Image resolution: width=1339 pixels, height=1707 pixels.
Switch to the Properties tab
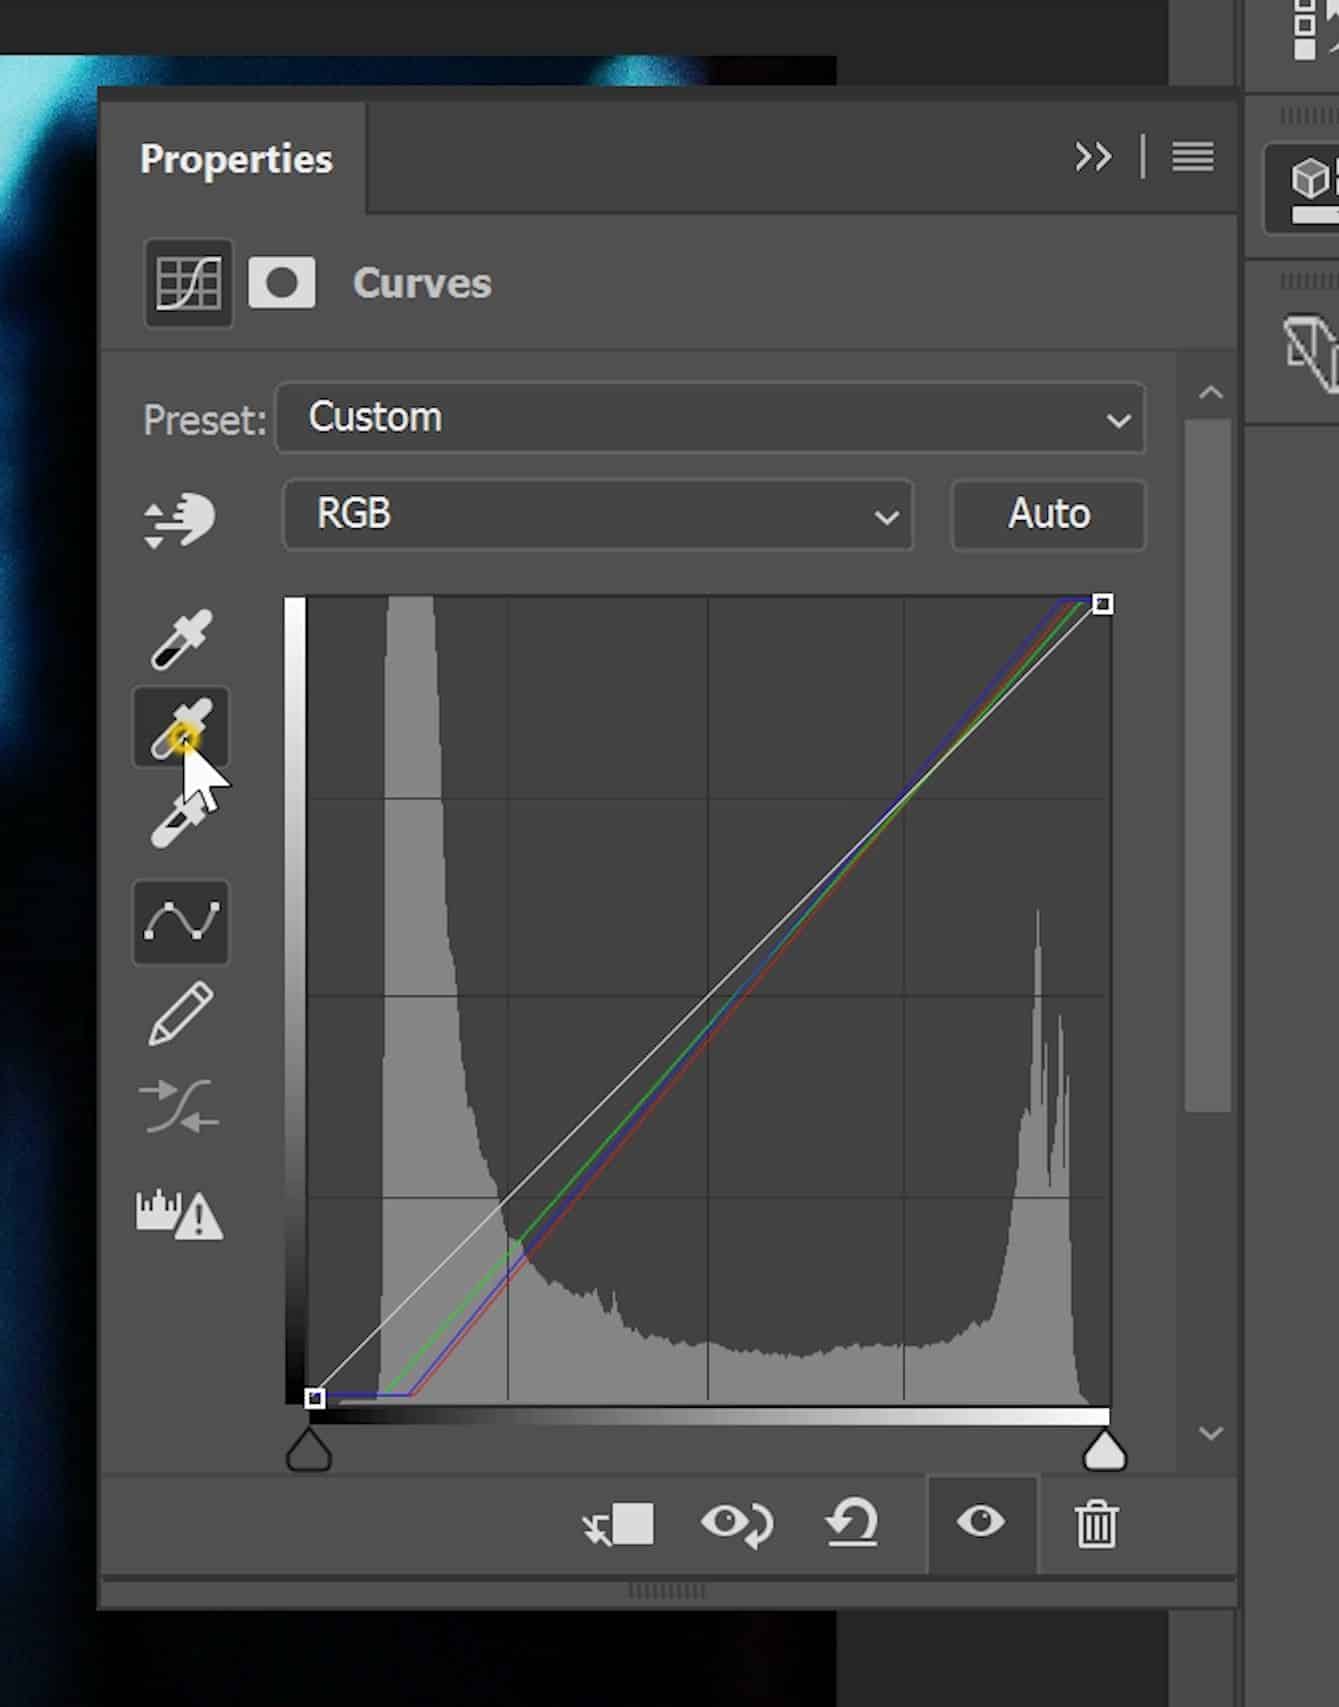tap(236, 159)
